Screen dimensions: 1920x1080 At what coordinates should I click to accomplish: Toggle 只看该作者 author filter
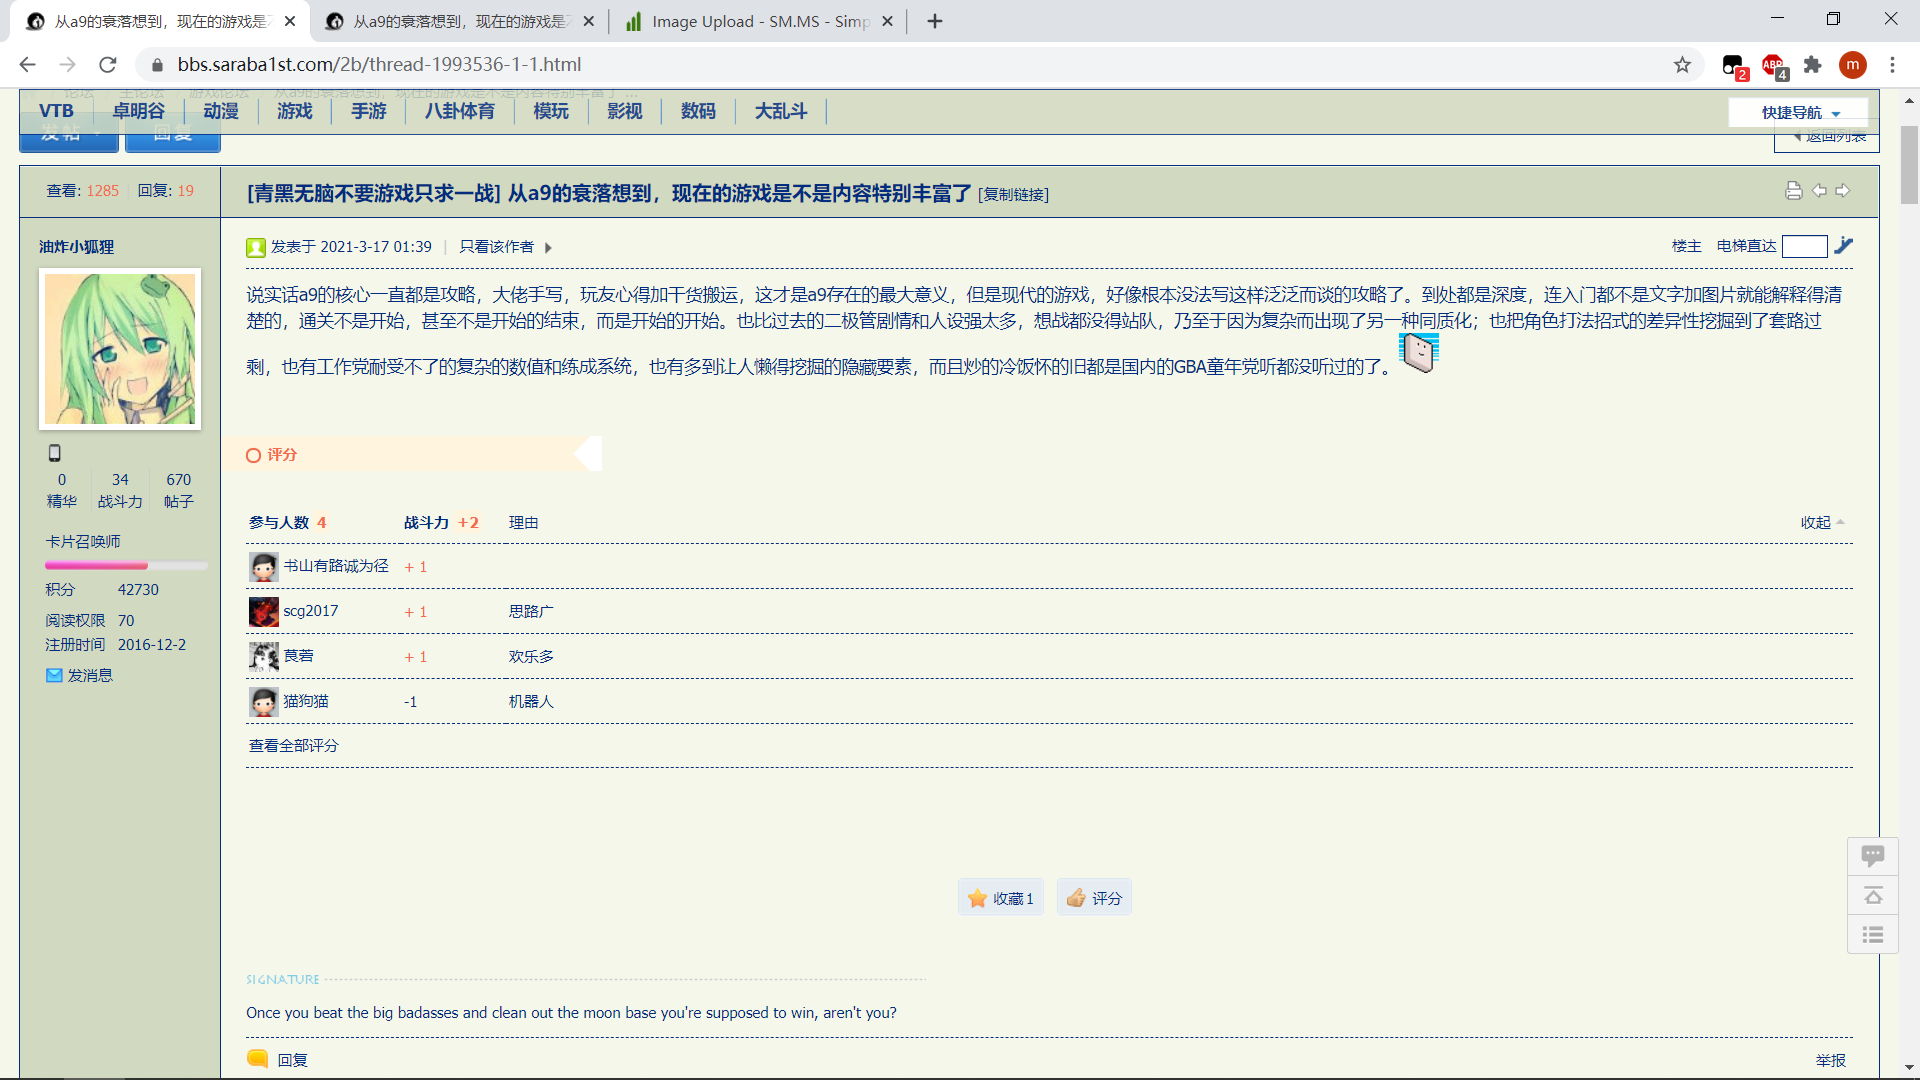click(497, 247)
